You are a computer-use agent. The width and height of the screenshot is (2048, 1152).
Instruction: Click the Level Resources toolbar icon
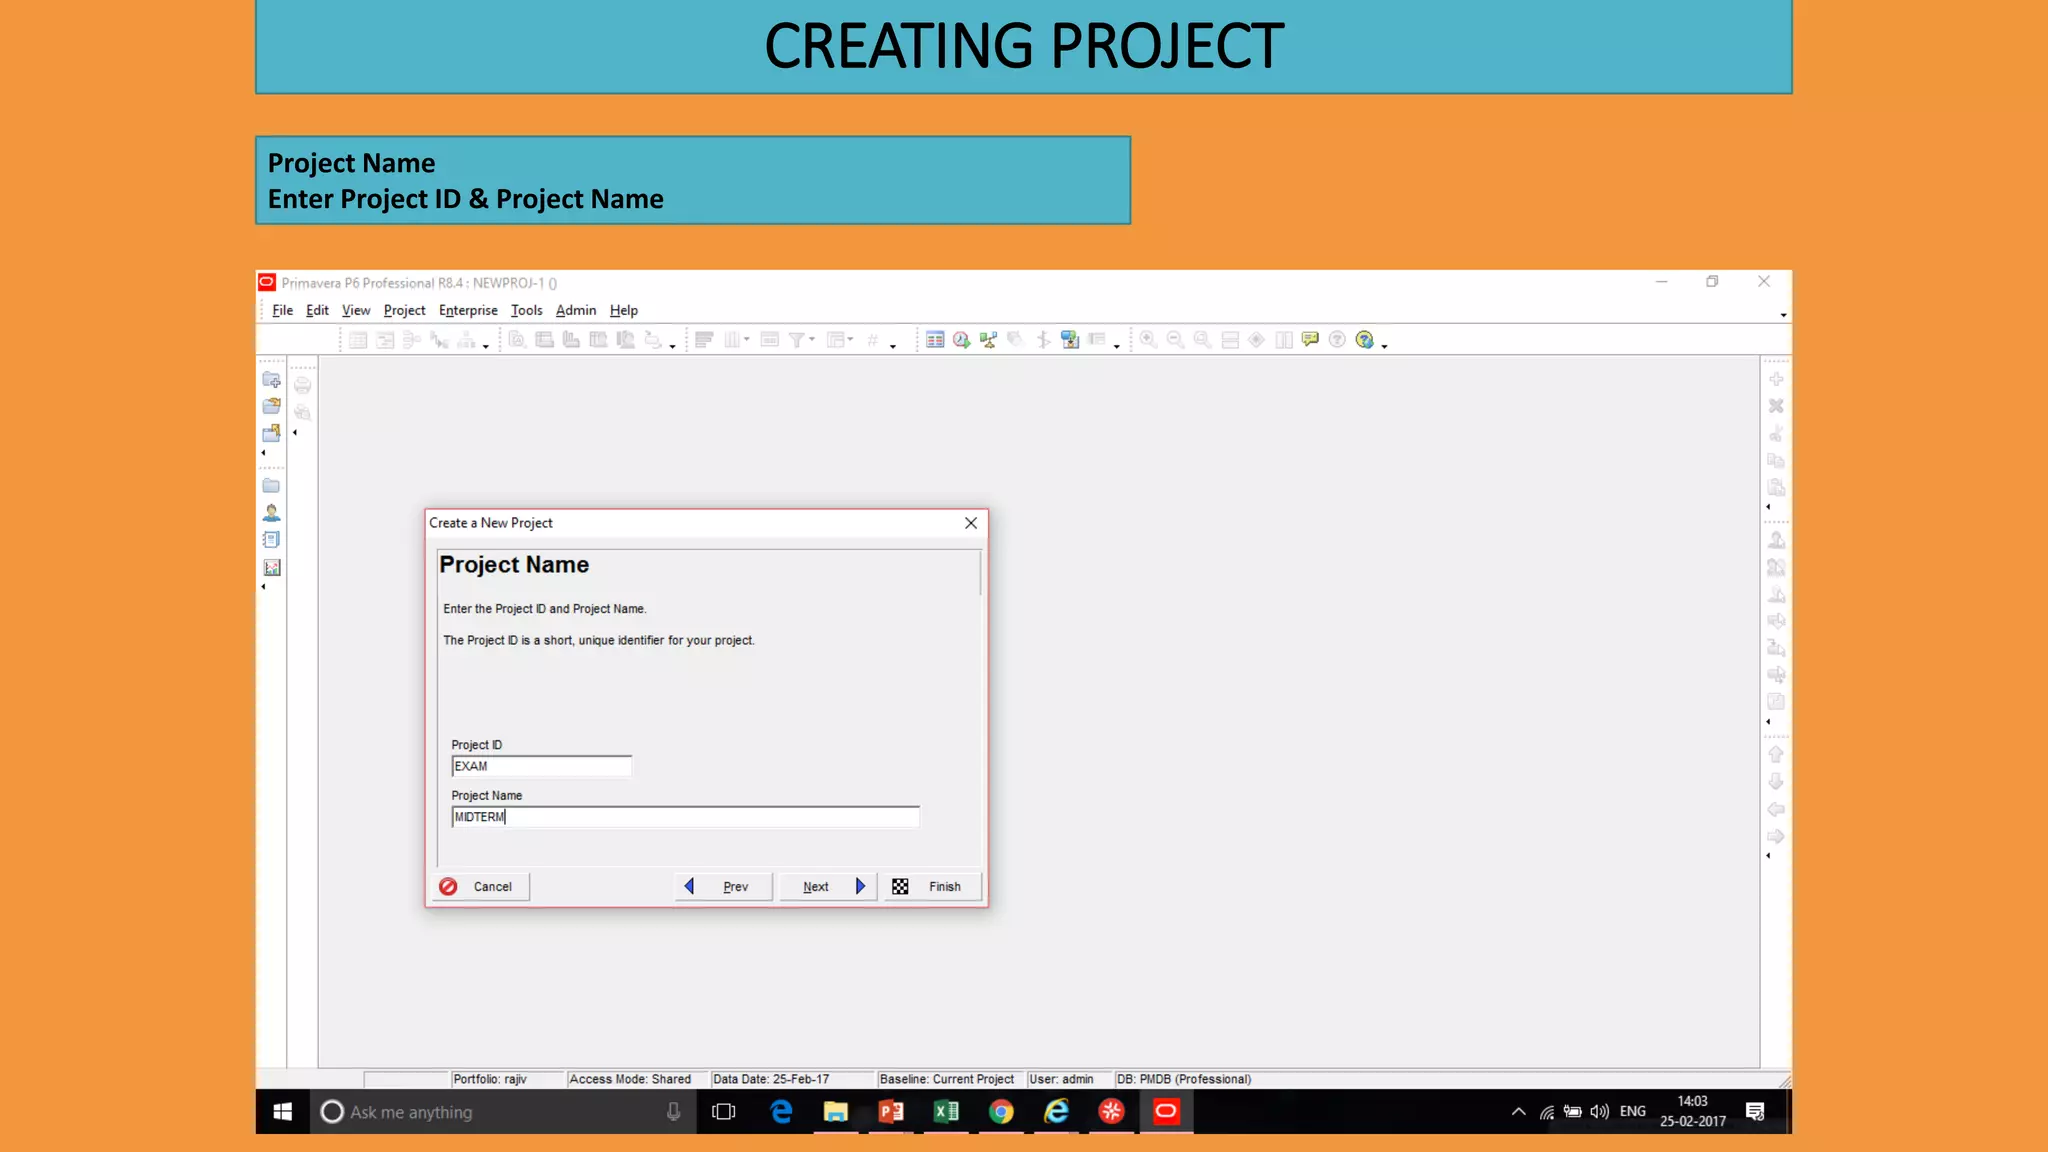(988, 340)
